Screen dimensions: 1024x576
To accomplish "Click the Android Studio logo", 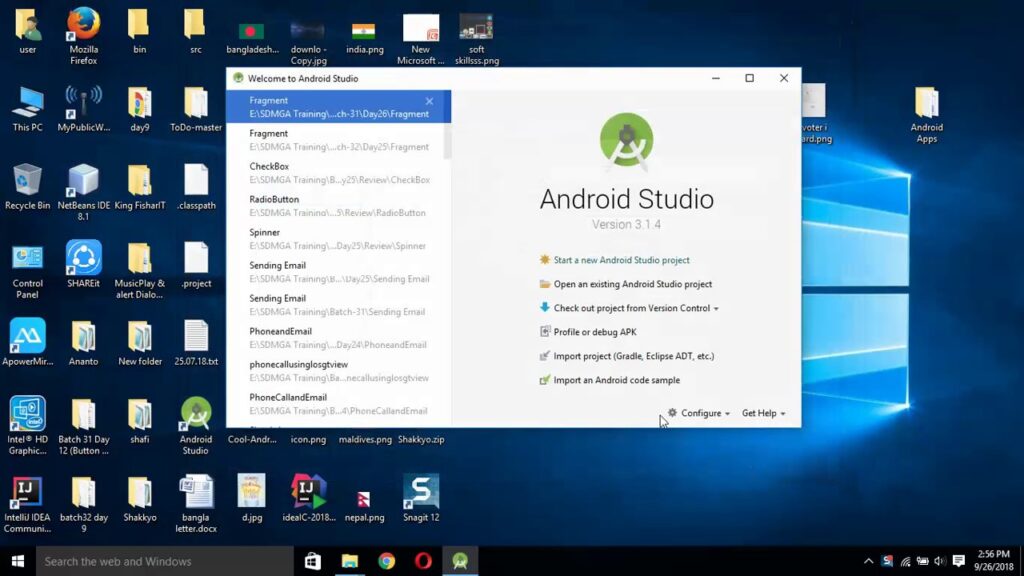I will point(626,140).
